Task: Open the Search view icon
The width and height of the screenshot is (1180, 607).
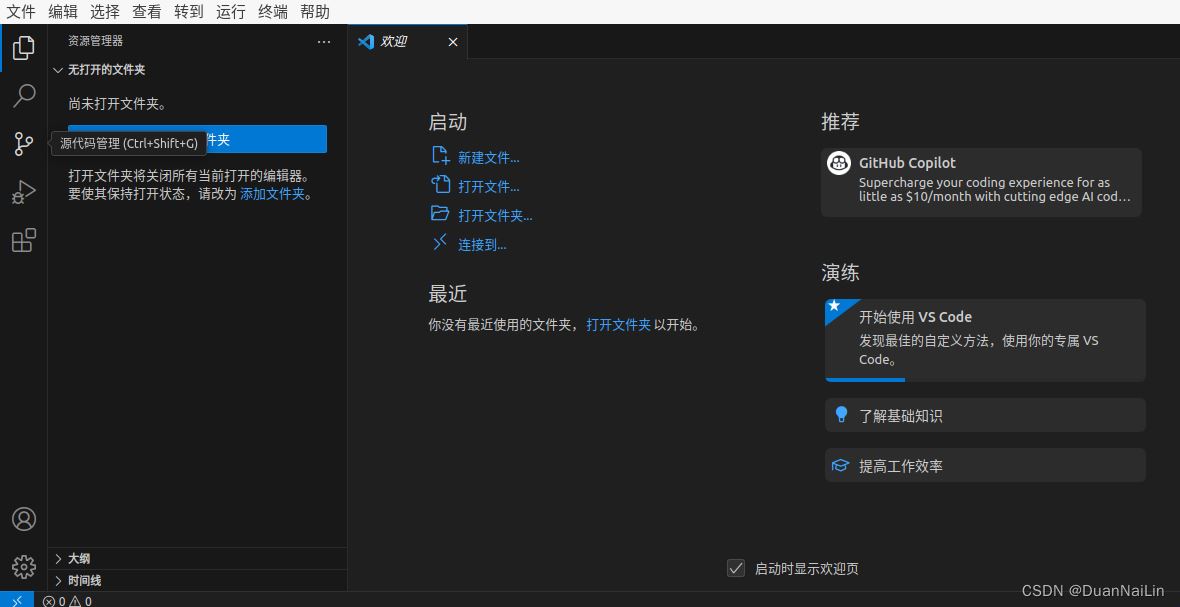Action: (x=24, y=96)
